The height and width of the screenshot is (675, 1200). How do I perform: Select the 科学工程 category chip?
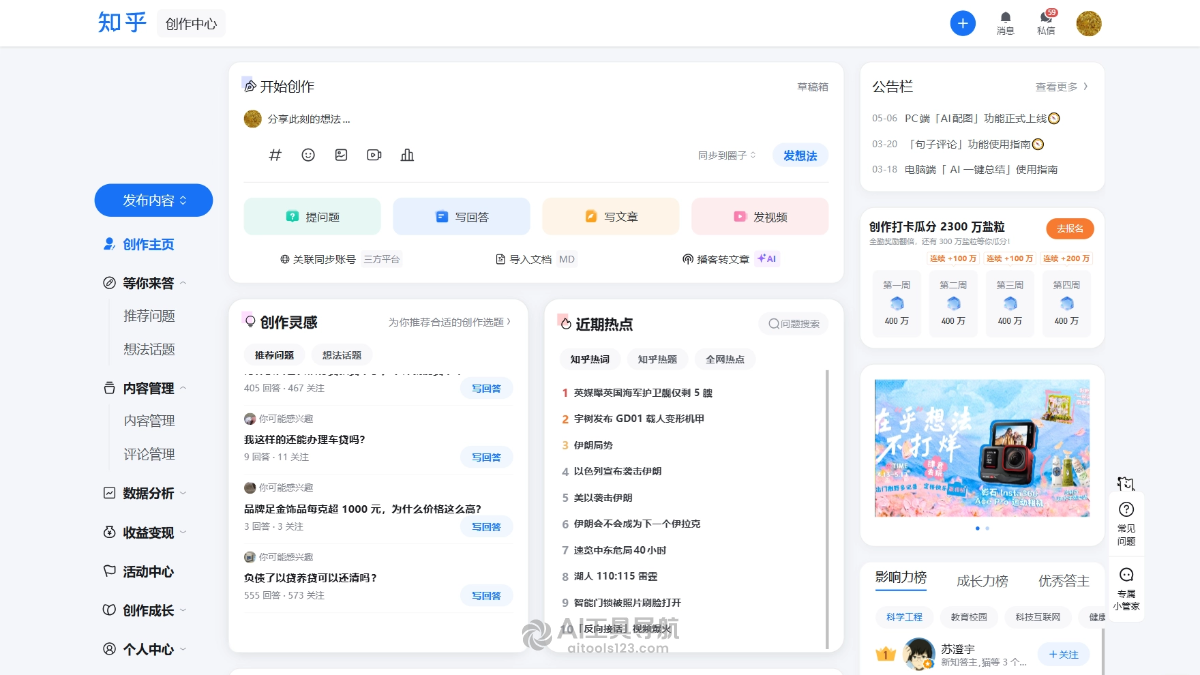(x=904, y=617)
